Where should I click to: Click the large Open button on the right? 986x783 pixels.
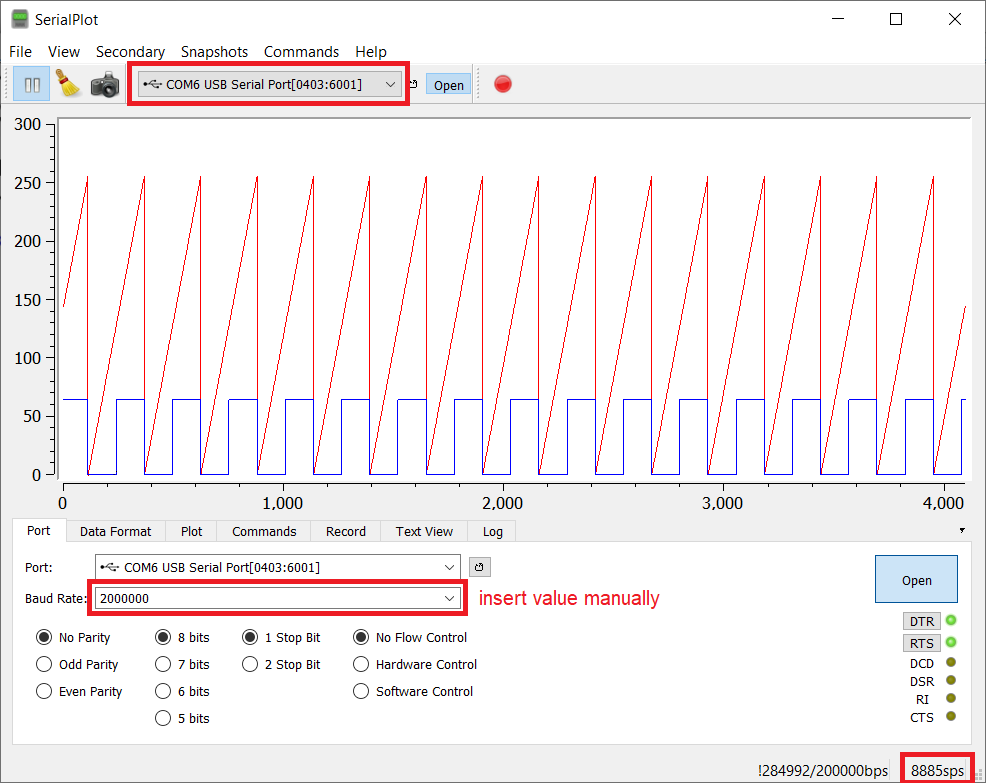[916, 579]
